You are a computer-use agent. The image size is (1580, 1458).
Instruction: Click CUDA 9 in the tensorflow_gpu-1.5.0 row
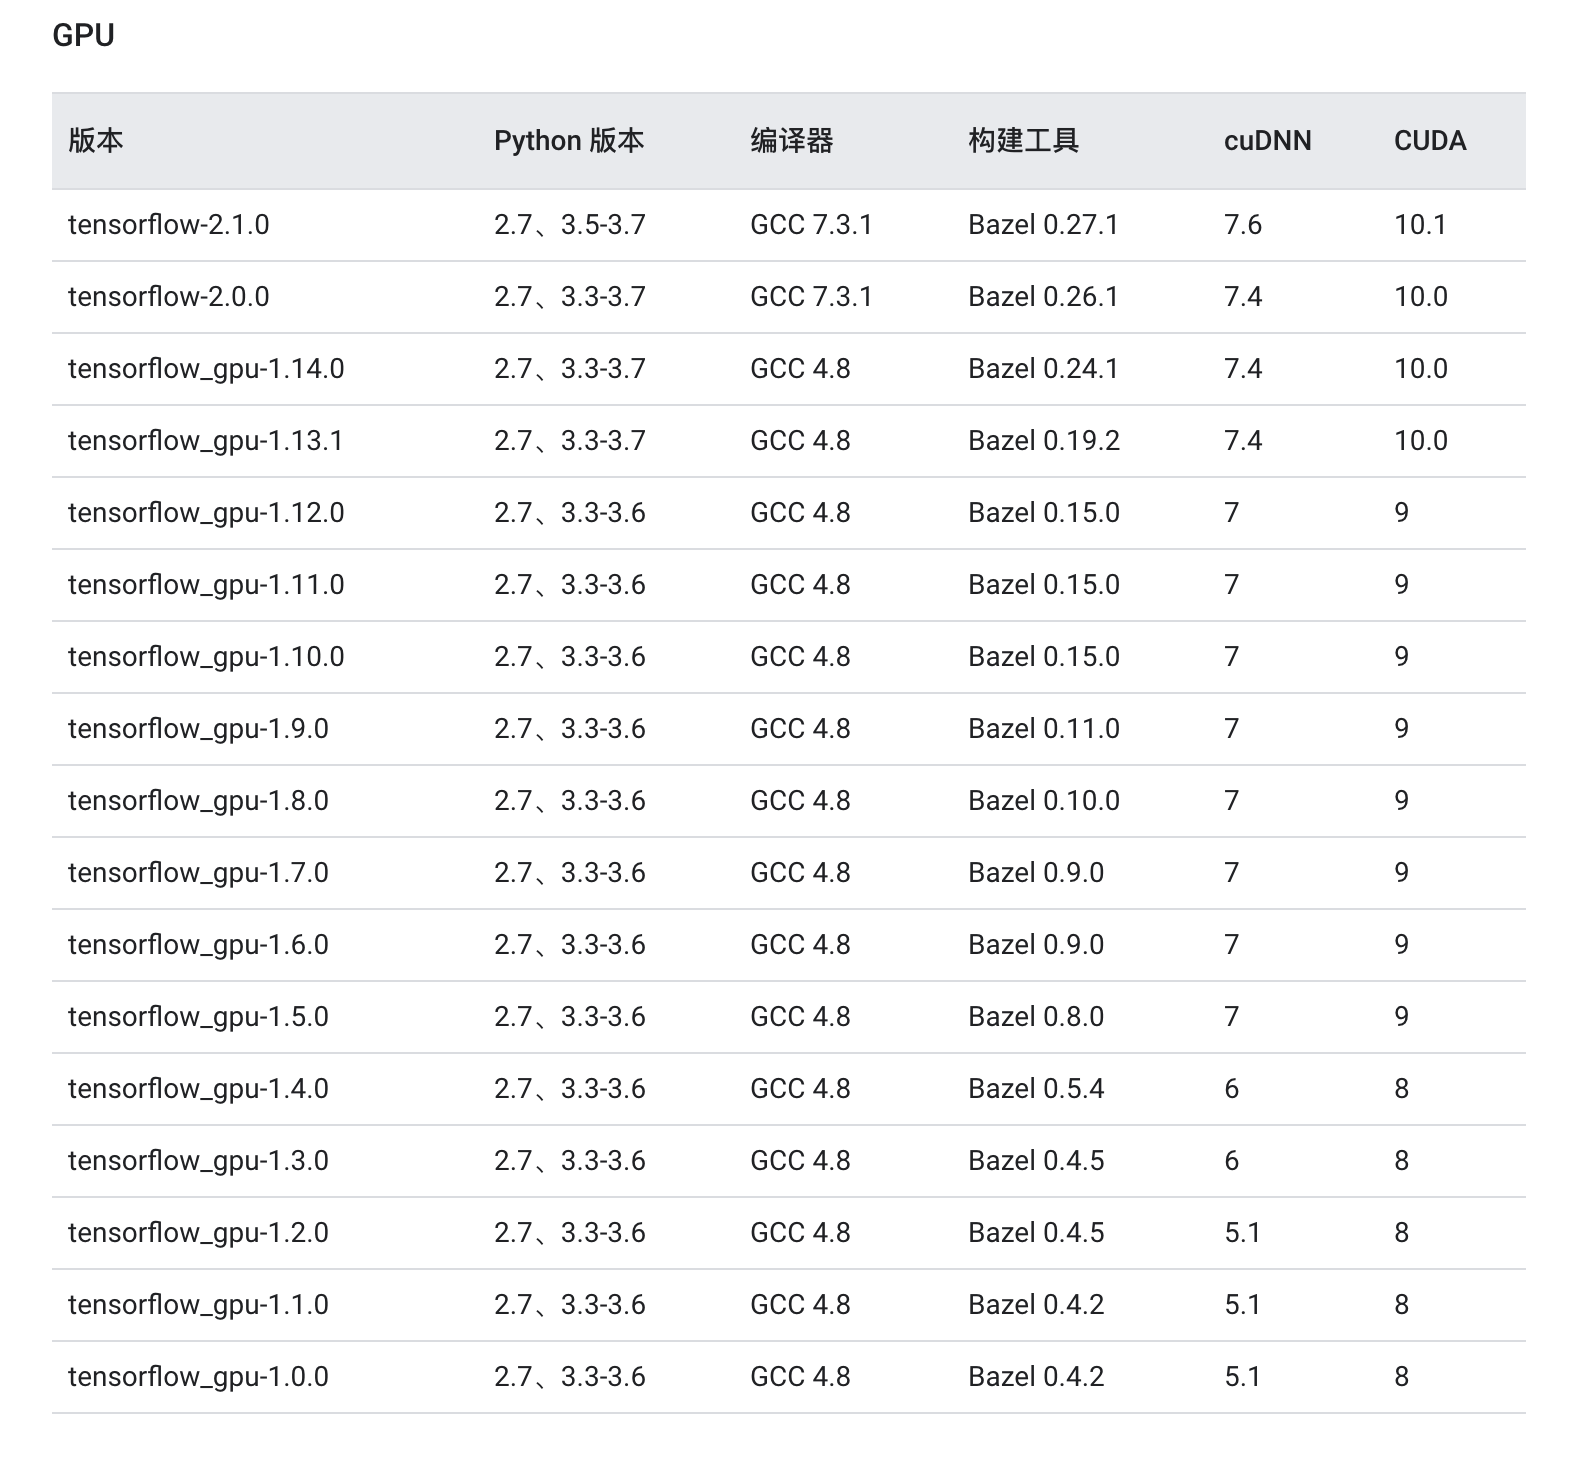point(1402,1017)
